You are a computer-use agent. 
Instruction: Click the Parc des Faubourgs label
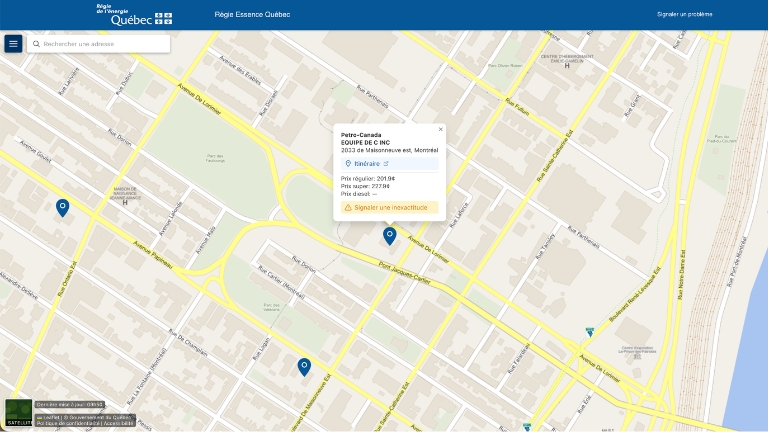pyautogui.click(x=216, y=158)
